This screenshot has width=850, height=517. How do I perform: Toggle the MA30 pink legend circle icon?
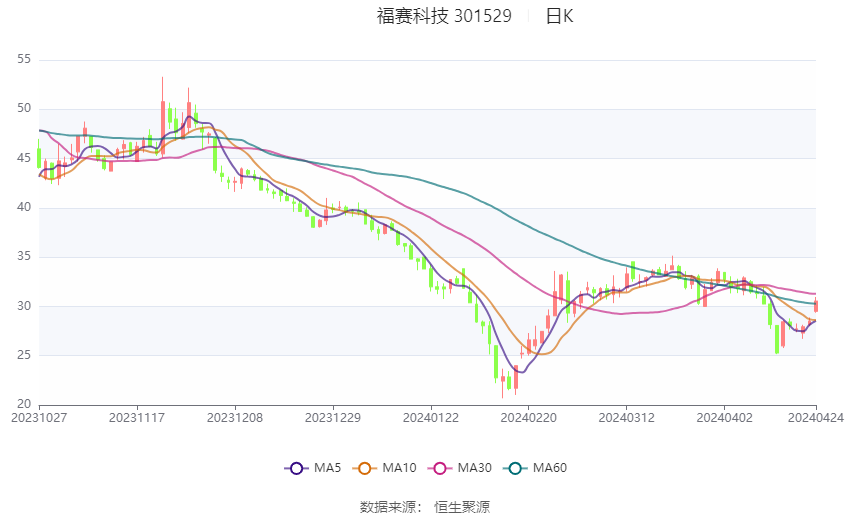tap(440, 468)
